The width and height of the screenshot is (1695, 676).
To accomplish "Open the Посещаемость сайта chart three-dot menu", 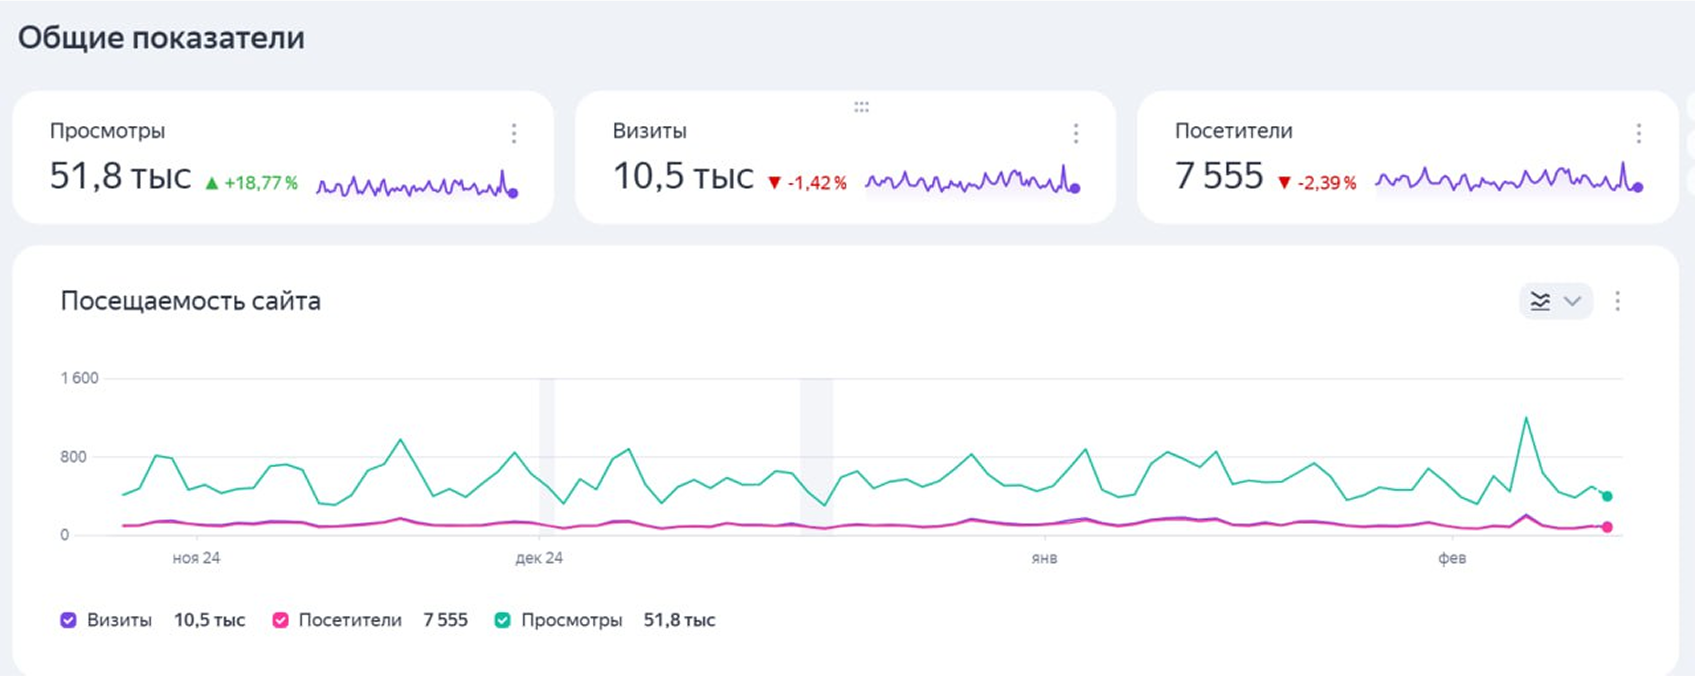I will pyautogui.click(x=1617, y=301).
